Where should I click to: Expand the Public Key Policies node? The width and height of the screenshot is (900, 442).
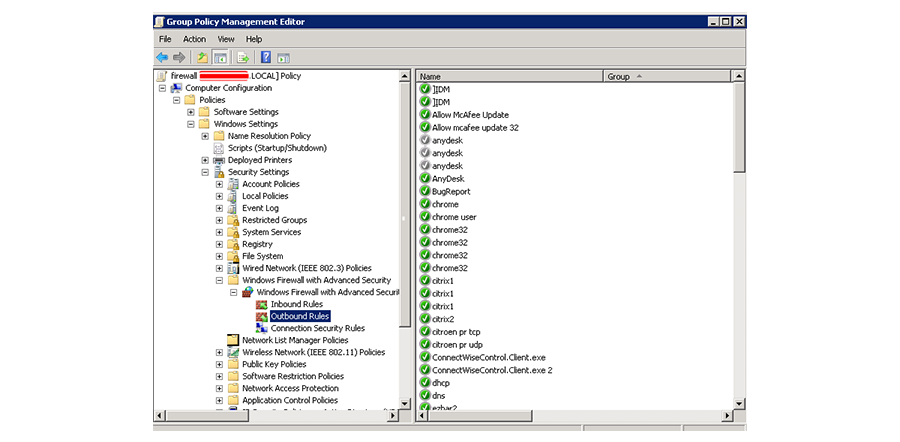coord(219,365)
